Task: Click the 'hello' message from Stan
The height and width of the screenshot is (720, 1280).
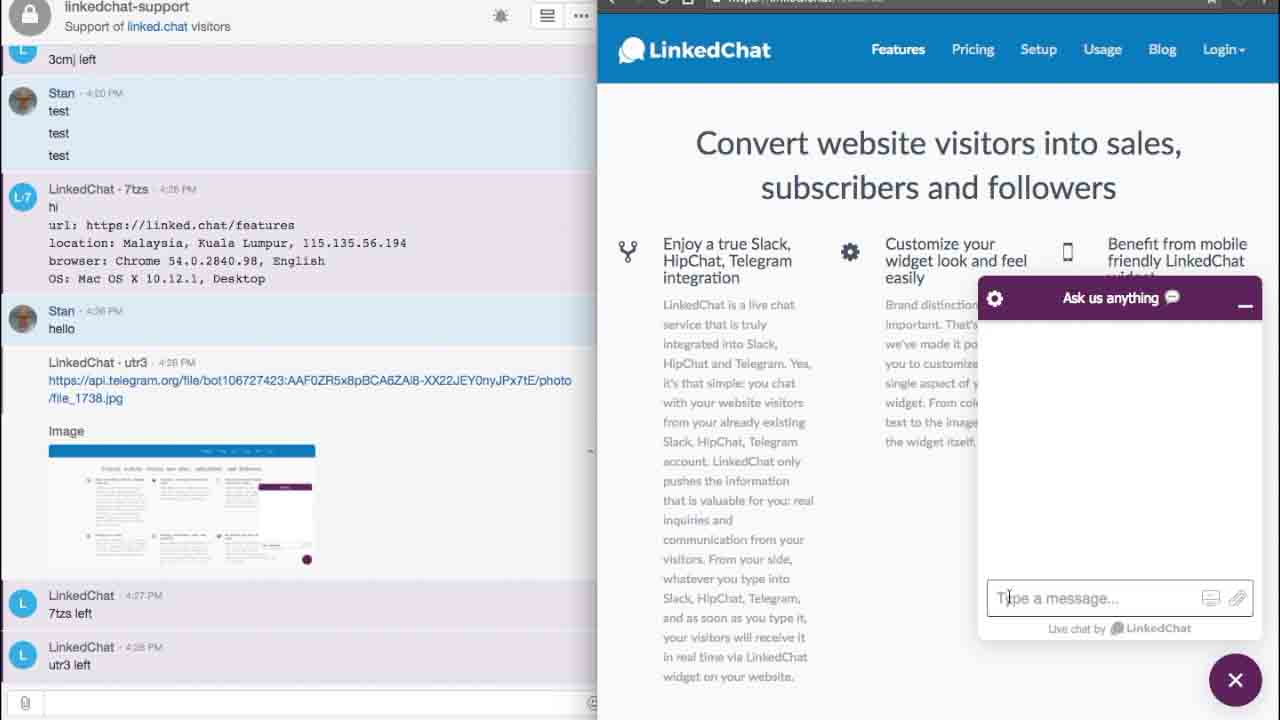Action: (62, 329)
